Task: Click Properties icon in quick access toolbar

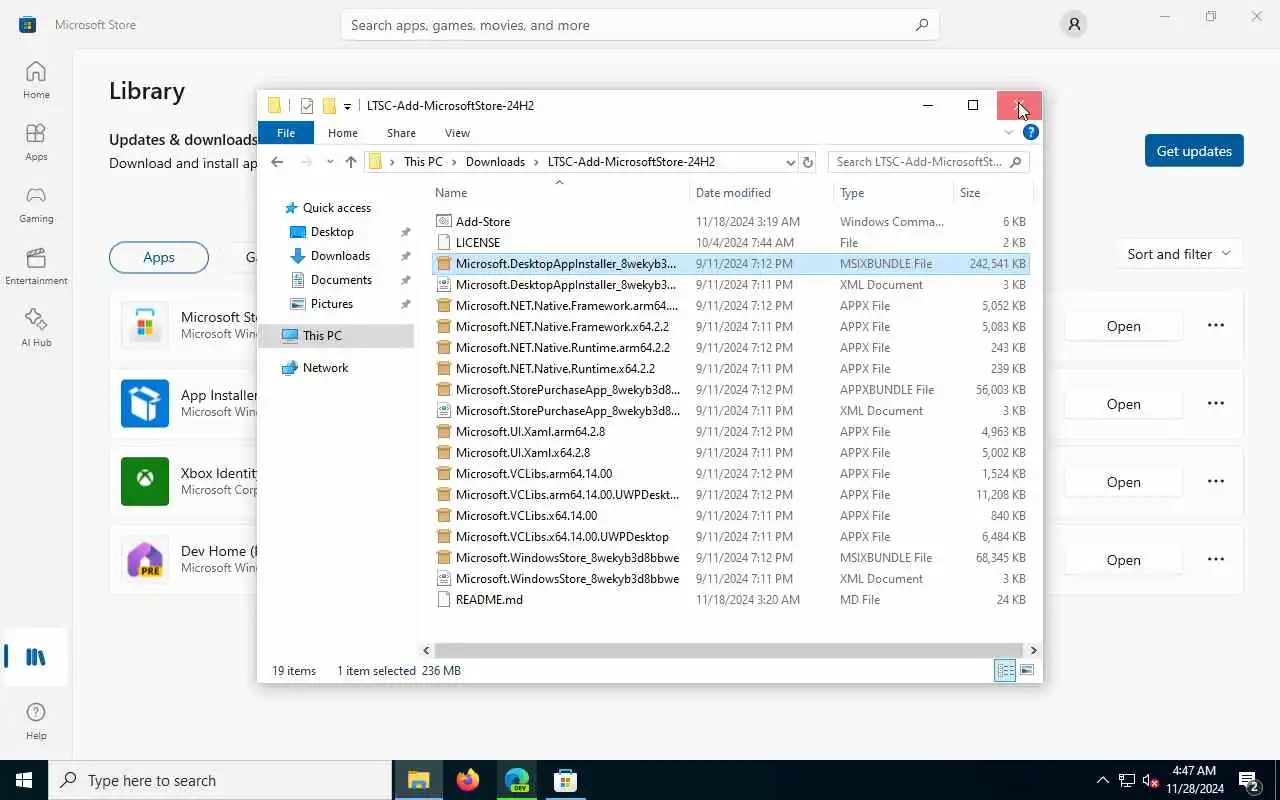Action: tap(307, 106)
